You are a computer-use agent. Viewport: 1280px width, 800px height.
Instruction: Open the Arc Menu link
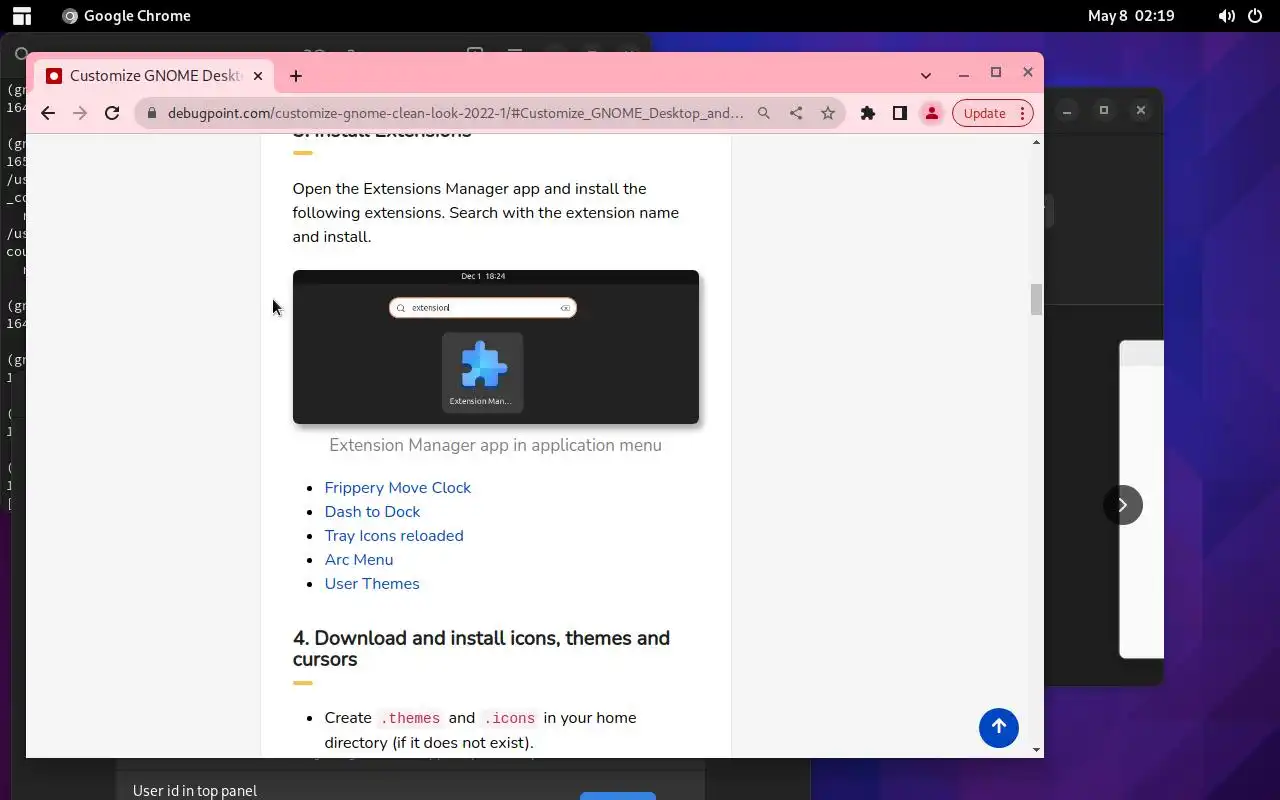[359, 559]
